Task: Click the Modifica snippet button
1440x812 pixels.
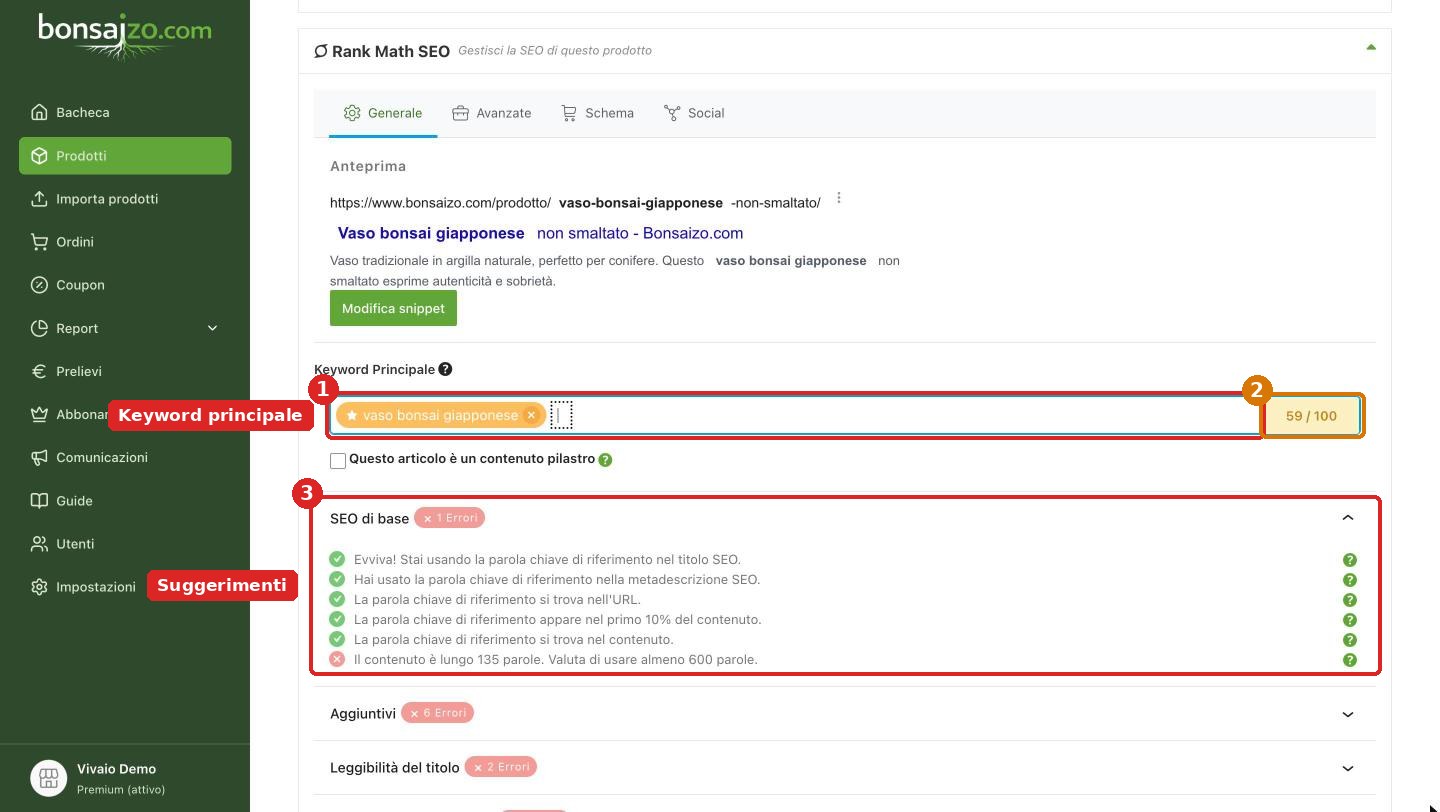Action: tap(393, 308)
